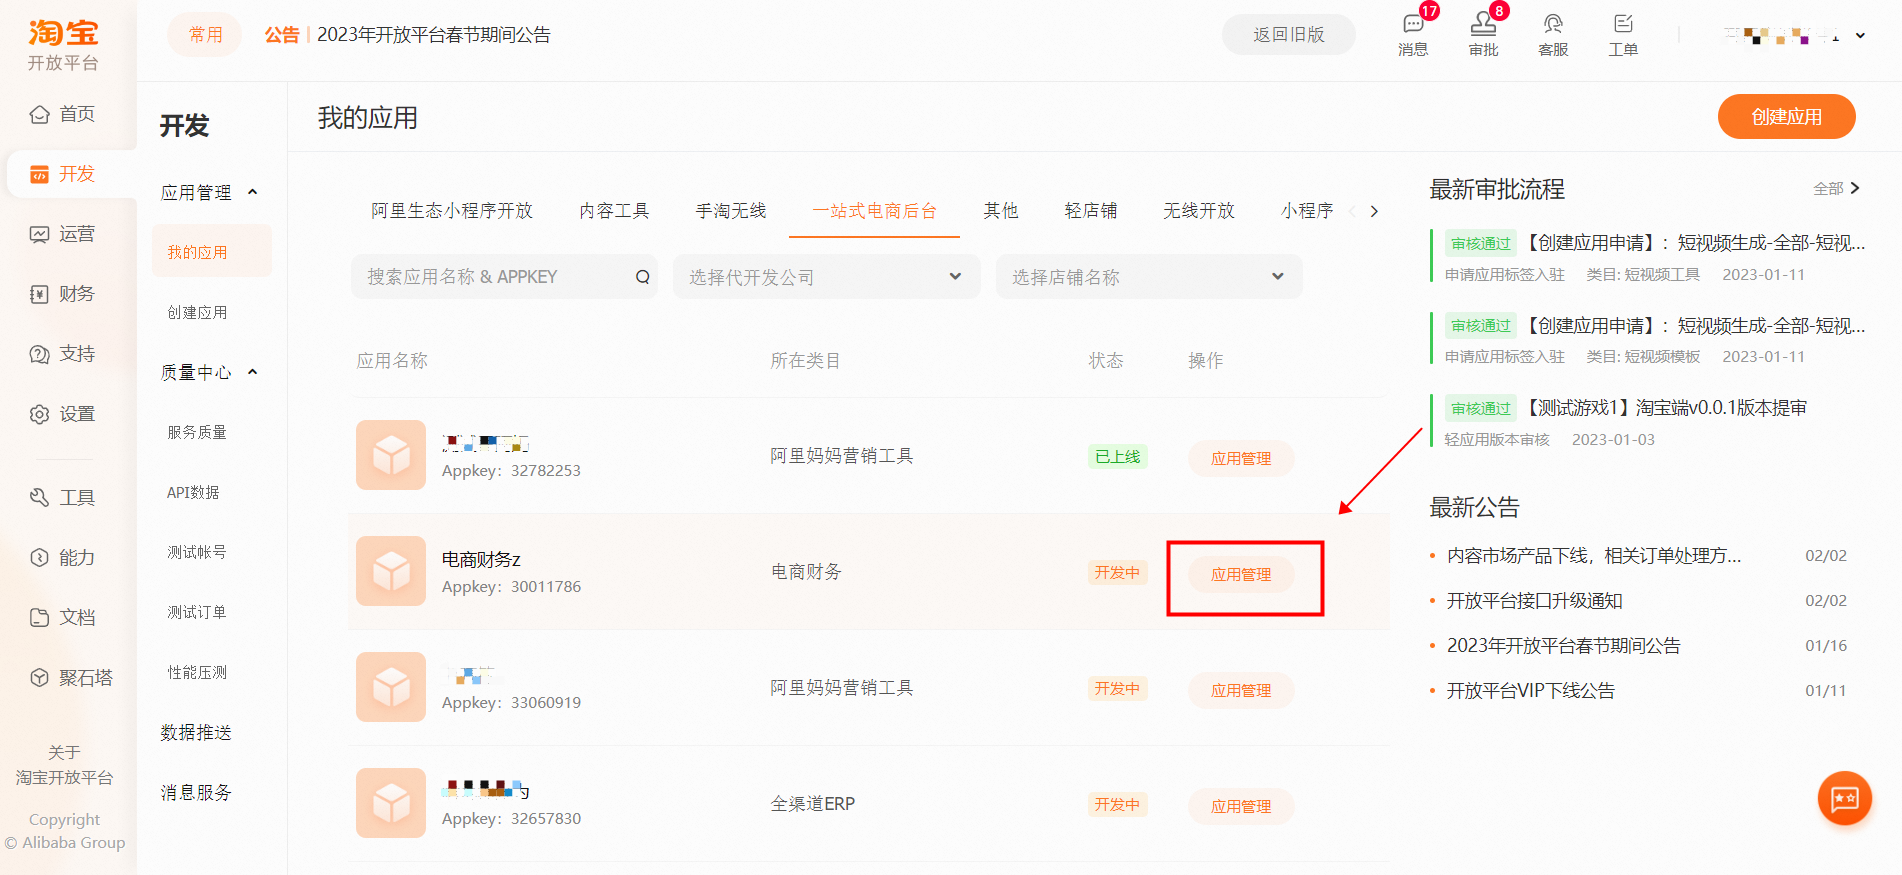The width and height of the screenshot is (1902, 875).
Task: Open the 选择代开发公司 dropdown
Action: click(826, 277)
